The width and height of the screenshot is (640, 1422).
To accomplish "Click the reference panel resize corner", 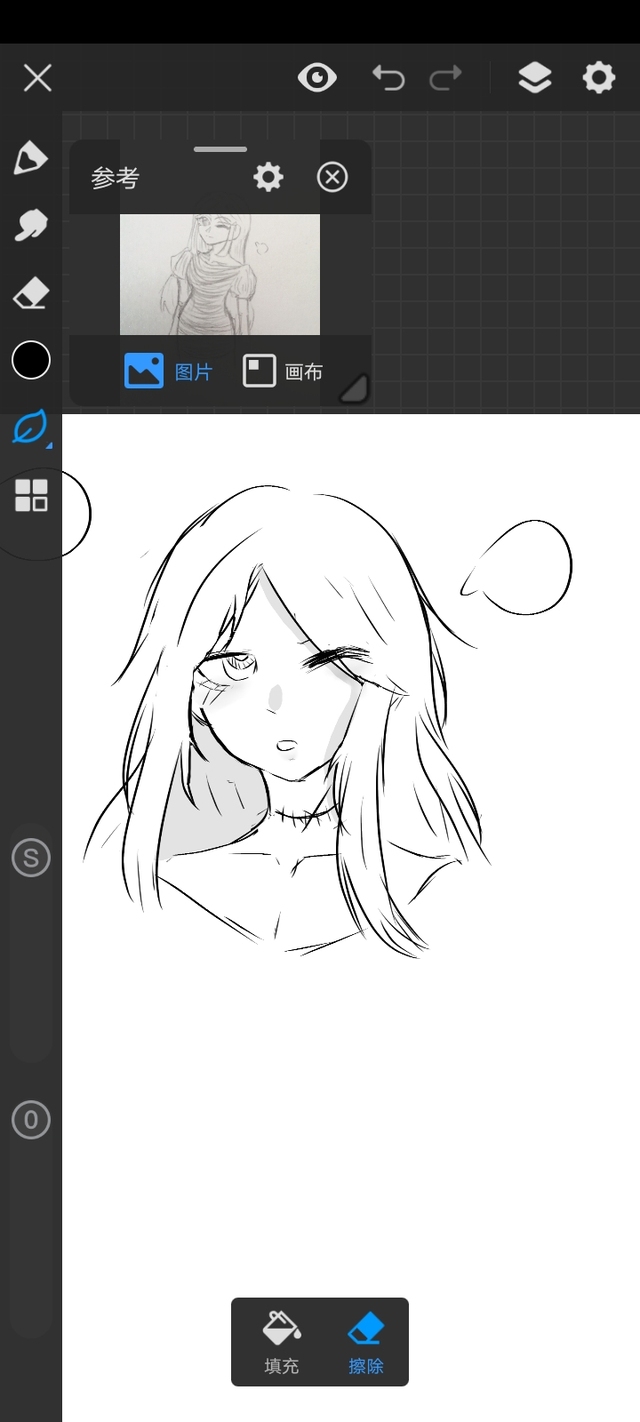I will pyautogui.click(x=354, y=388).
